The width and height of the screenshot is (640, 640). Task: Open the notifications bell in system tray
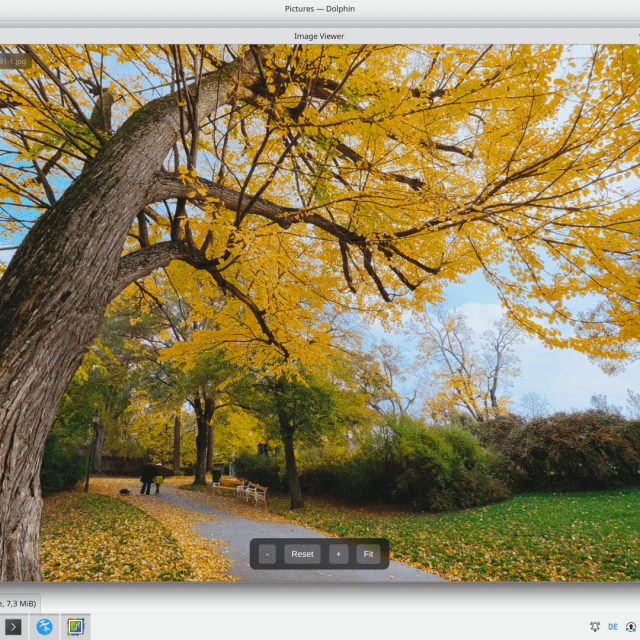tap(595, 627)
